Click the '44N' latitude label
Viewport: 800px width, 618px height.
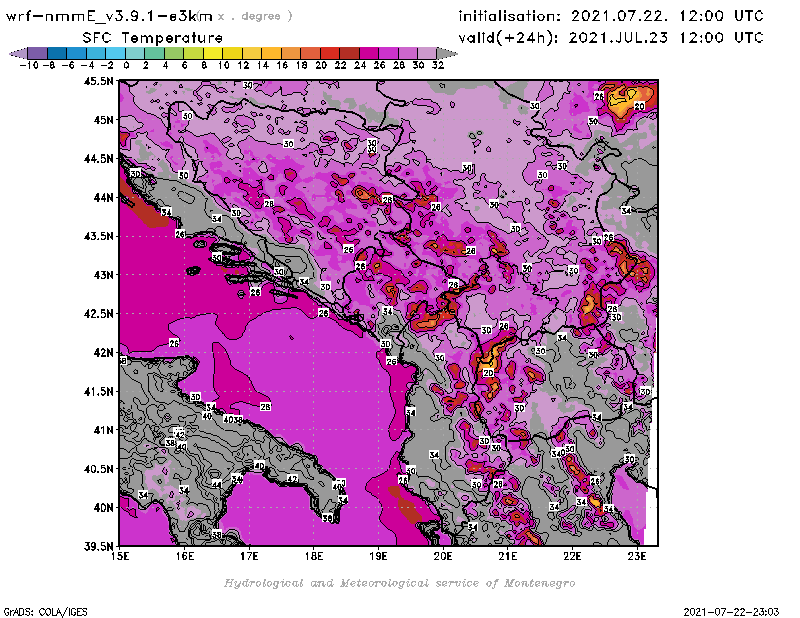click(104, 197)
